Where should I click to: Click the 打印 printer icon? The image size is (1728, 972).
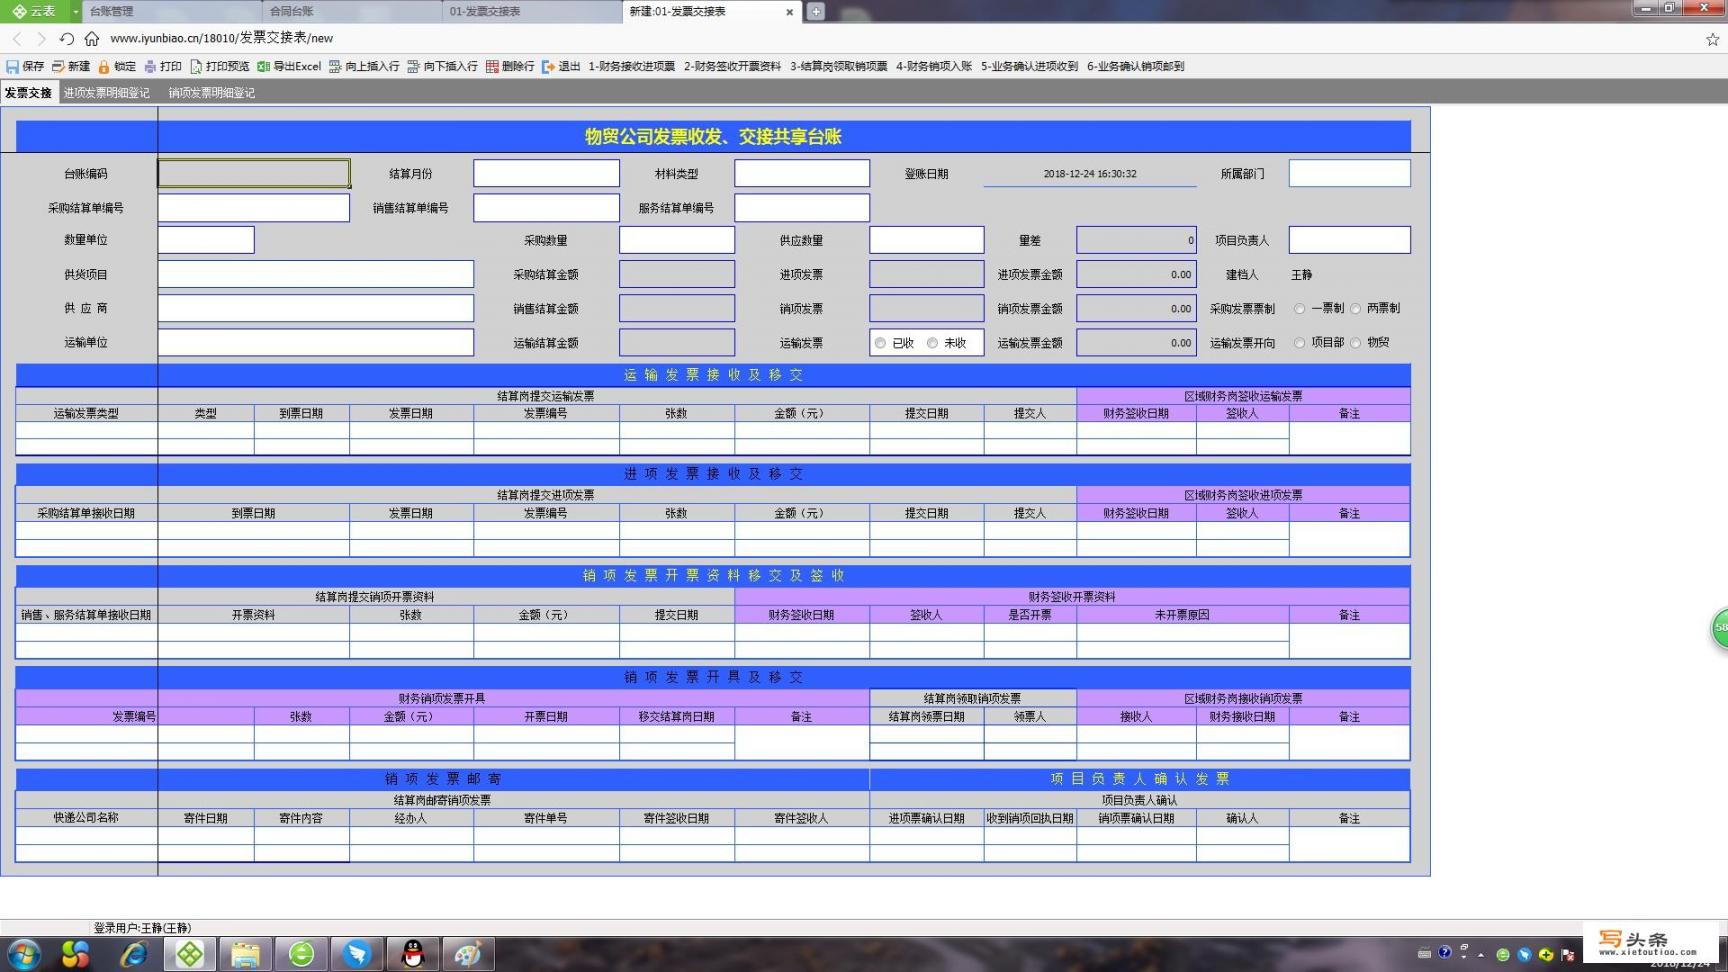tap(150, 66)
